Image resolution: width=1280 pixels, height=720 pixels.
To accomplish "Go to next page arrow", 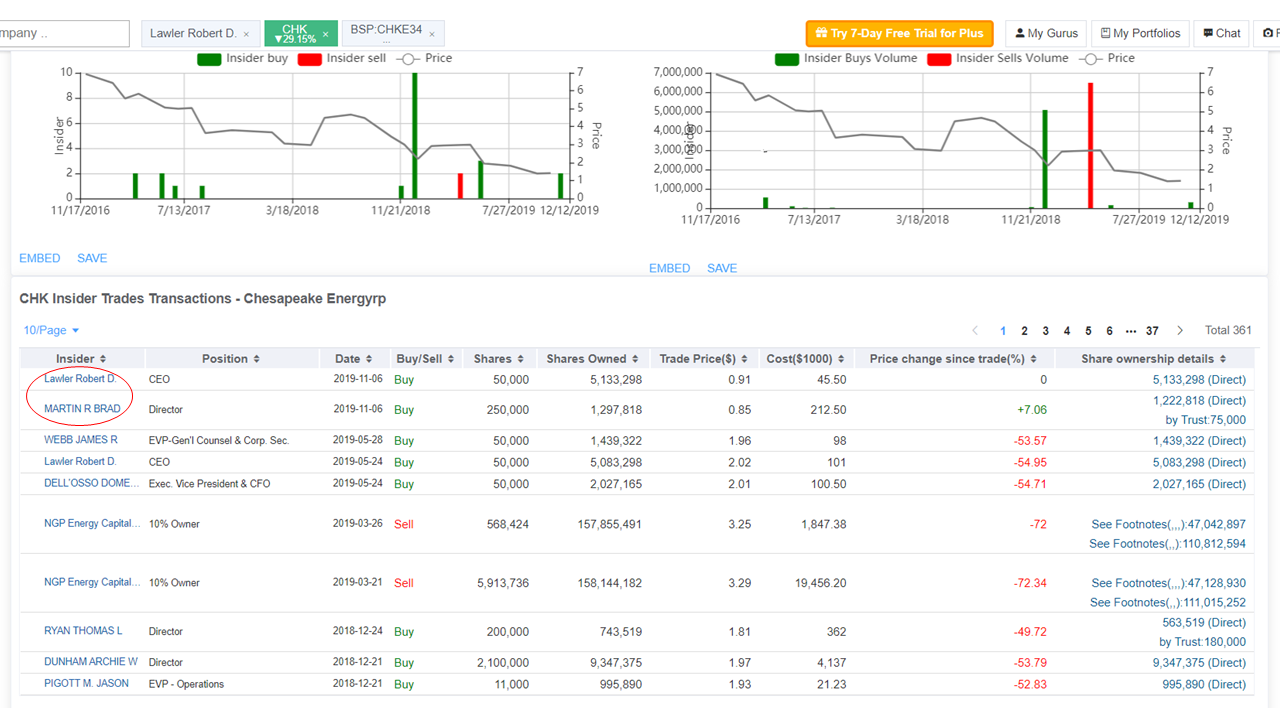I will [1180, 331].
